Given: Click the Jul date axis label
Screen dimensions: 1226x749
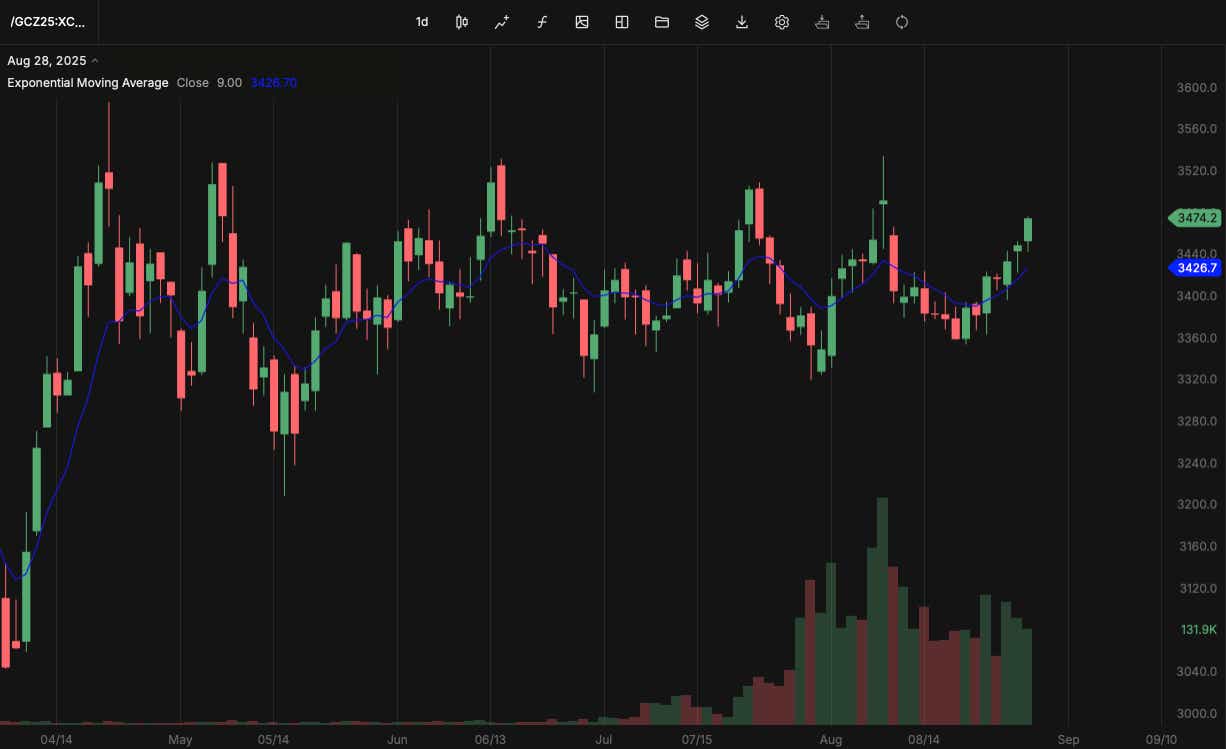Looking at the screenshot, I should coord(604,740).
